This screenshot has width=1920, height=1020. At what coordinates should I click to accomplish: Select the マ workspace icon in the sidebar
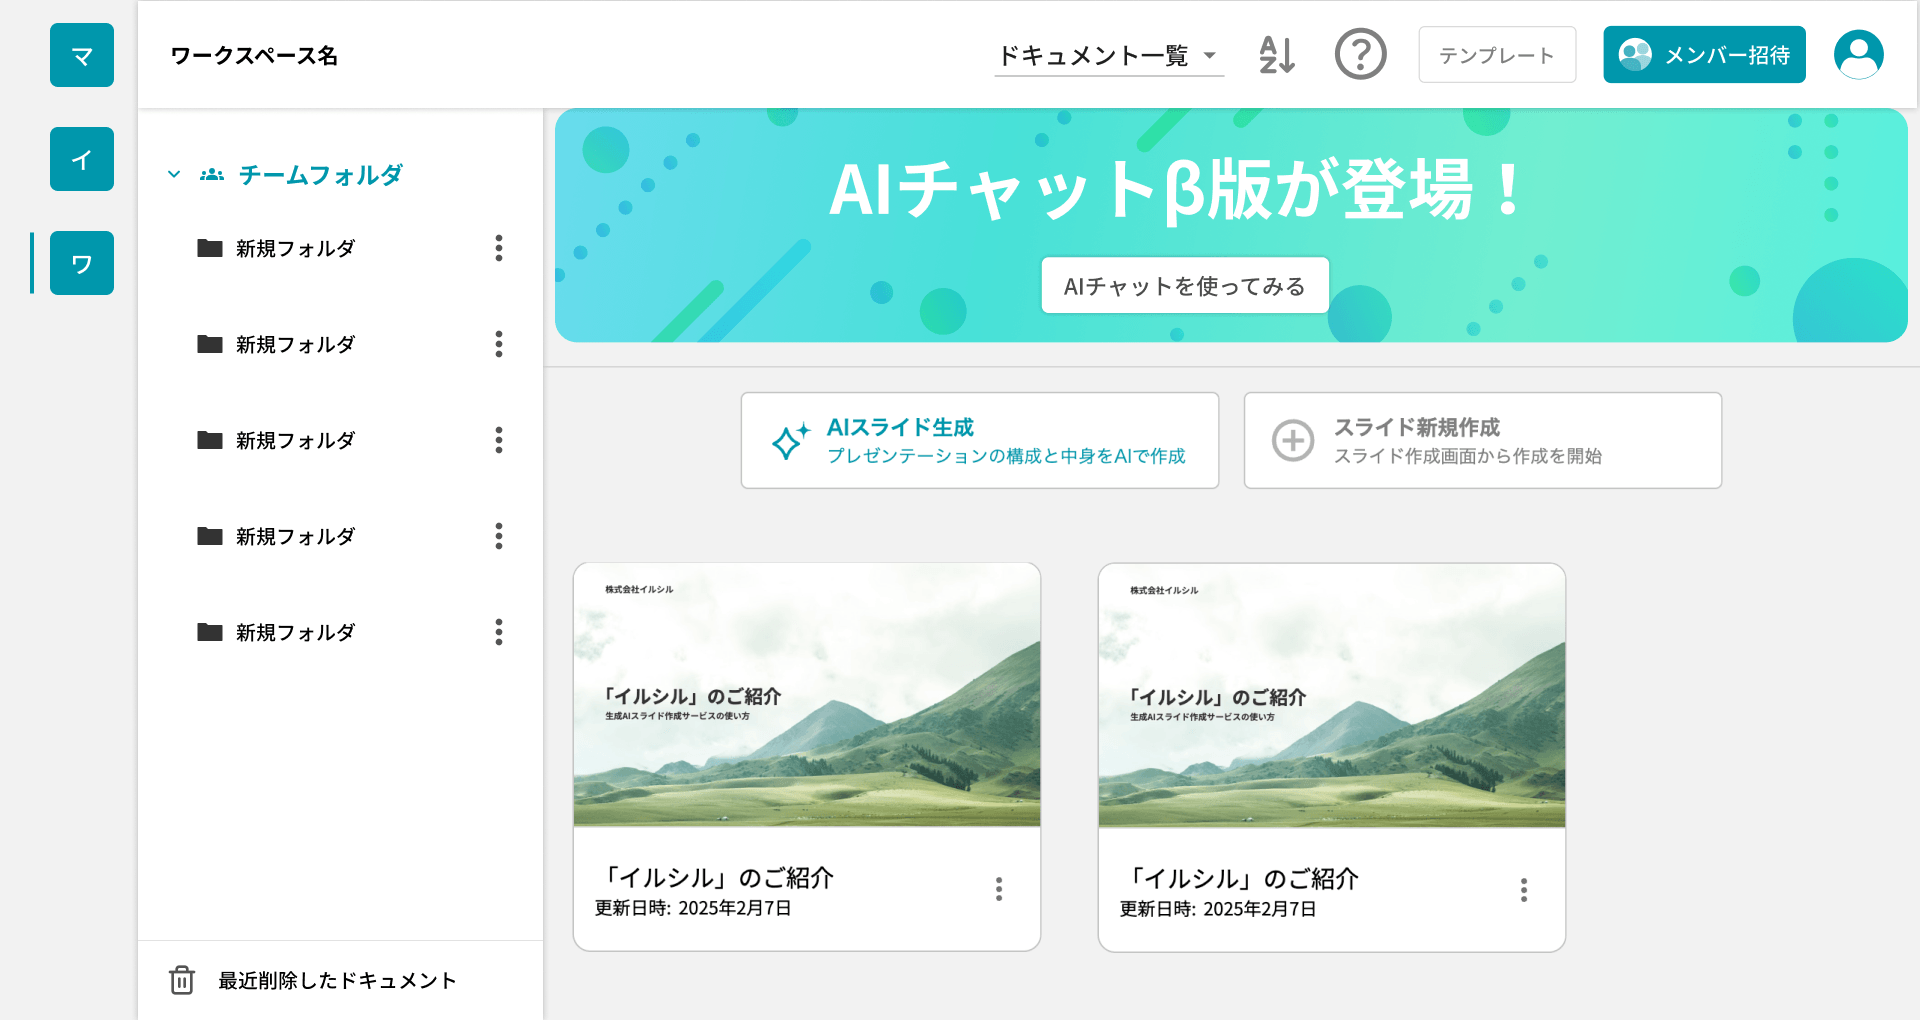(x=81, y=55)
